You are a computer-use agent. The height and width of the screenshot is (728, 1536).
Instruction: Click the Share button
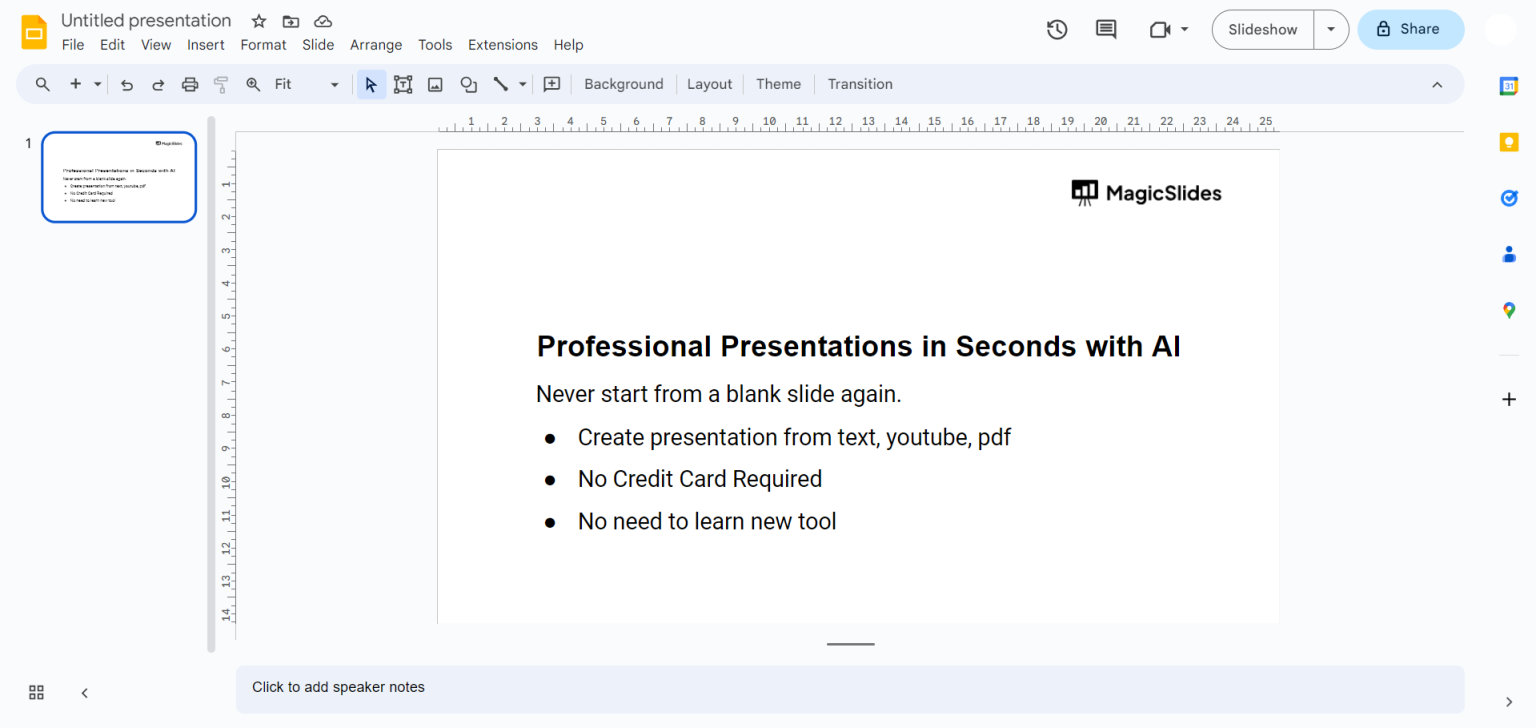[1410, 29]
